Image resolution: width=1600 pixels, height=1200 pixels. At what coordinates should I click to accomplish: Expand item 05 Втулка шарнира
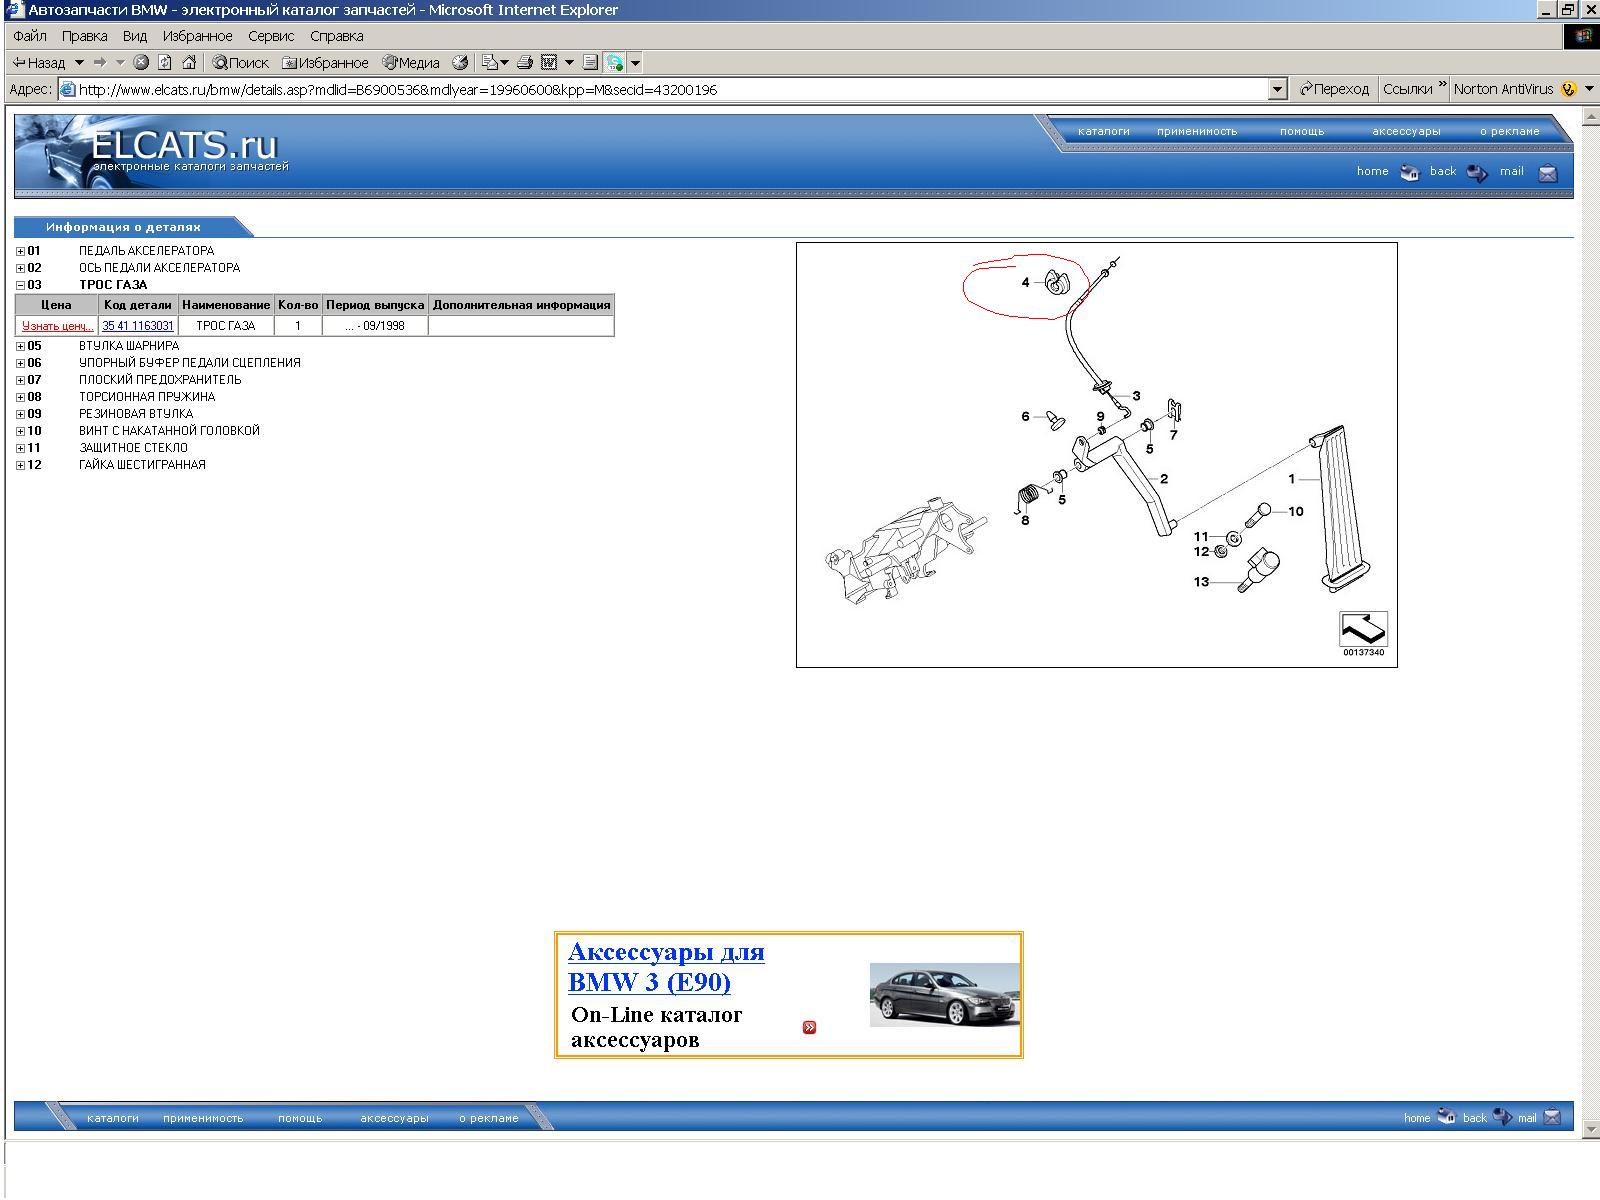tap(20, 346)
